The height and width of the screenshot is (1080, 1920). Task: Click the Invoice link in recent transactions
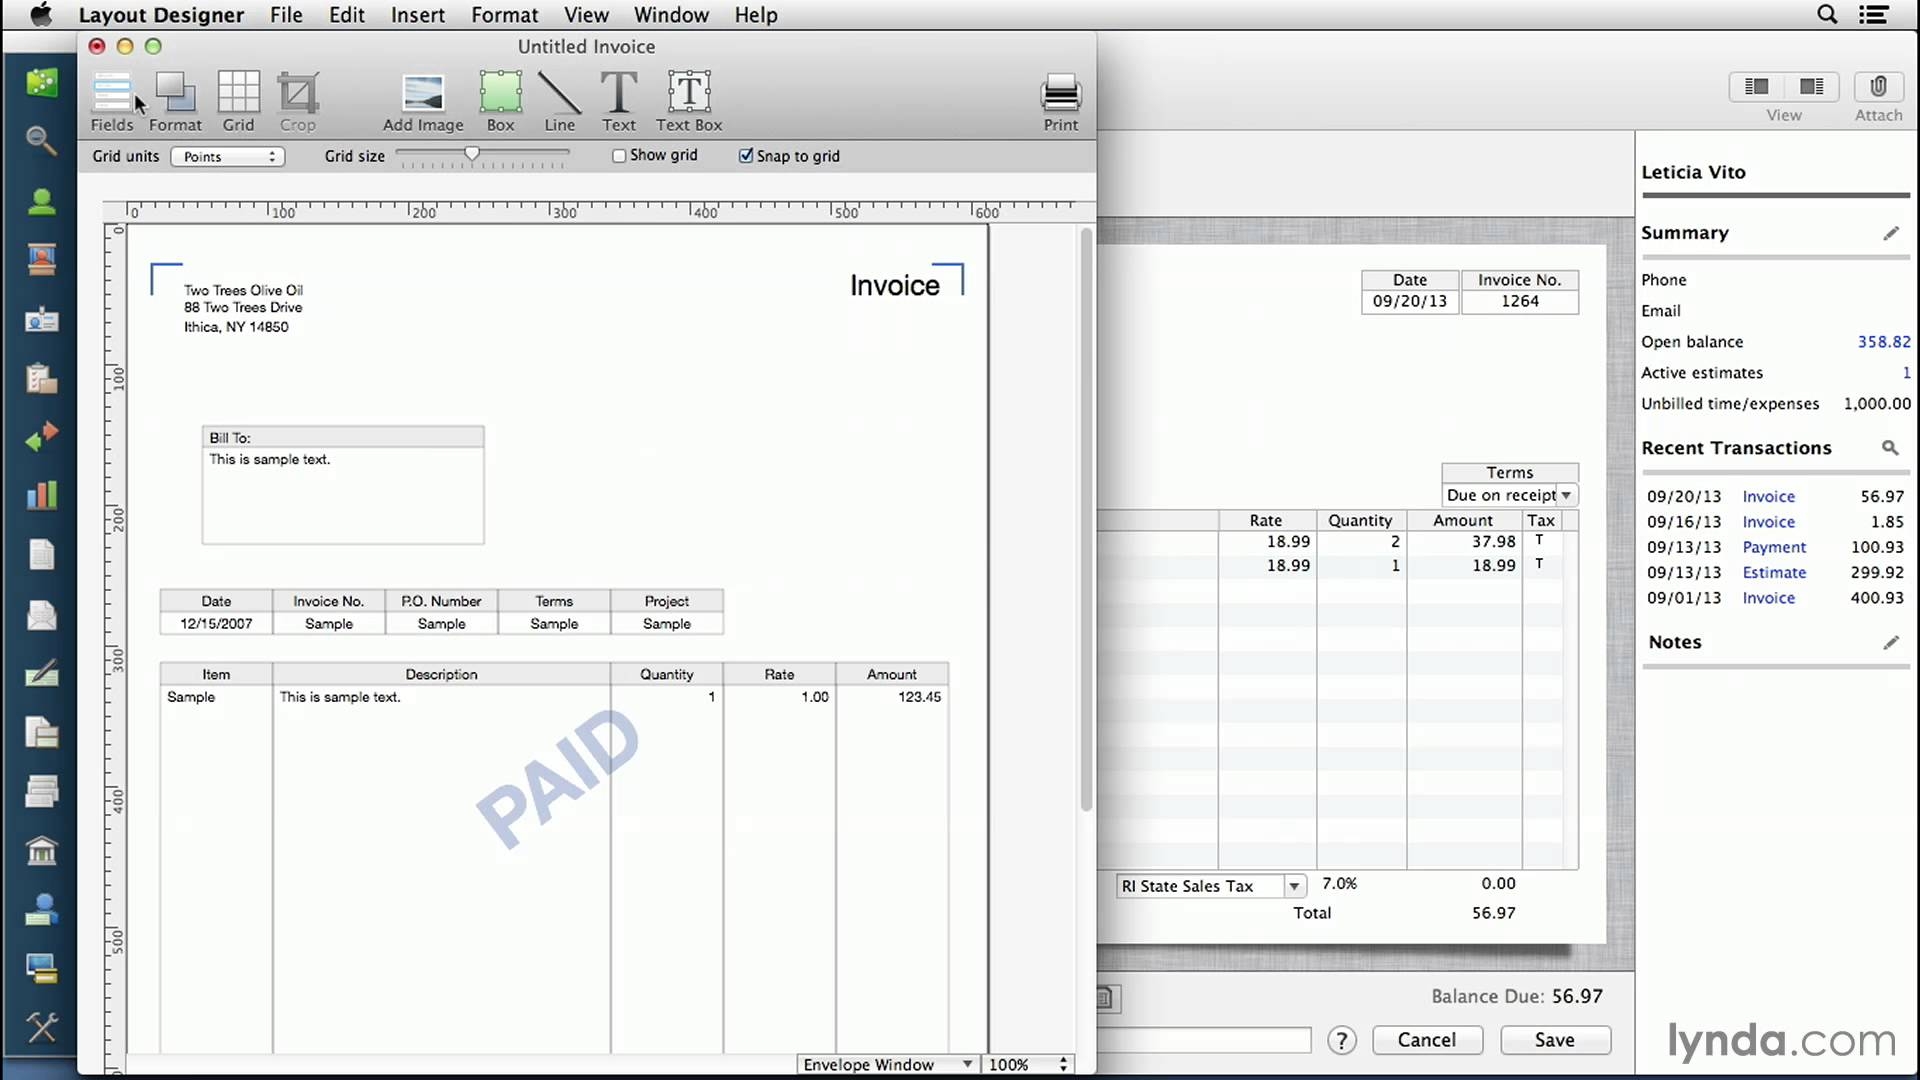coord(1767,495)
